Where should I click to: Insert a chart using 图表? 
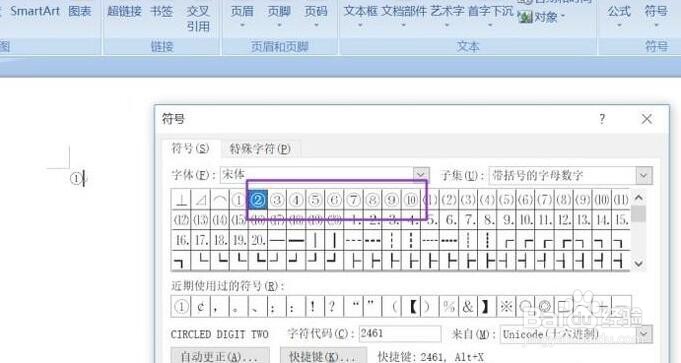click(x=80, y=11)
